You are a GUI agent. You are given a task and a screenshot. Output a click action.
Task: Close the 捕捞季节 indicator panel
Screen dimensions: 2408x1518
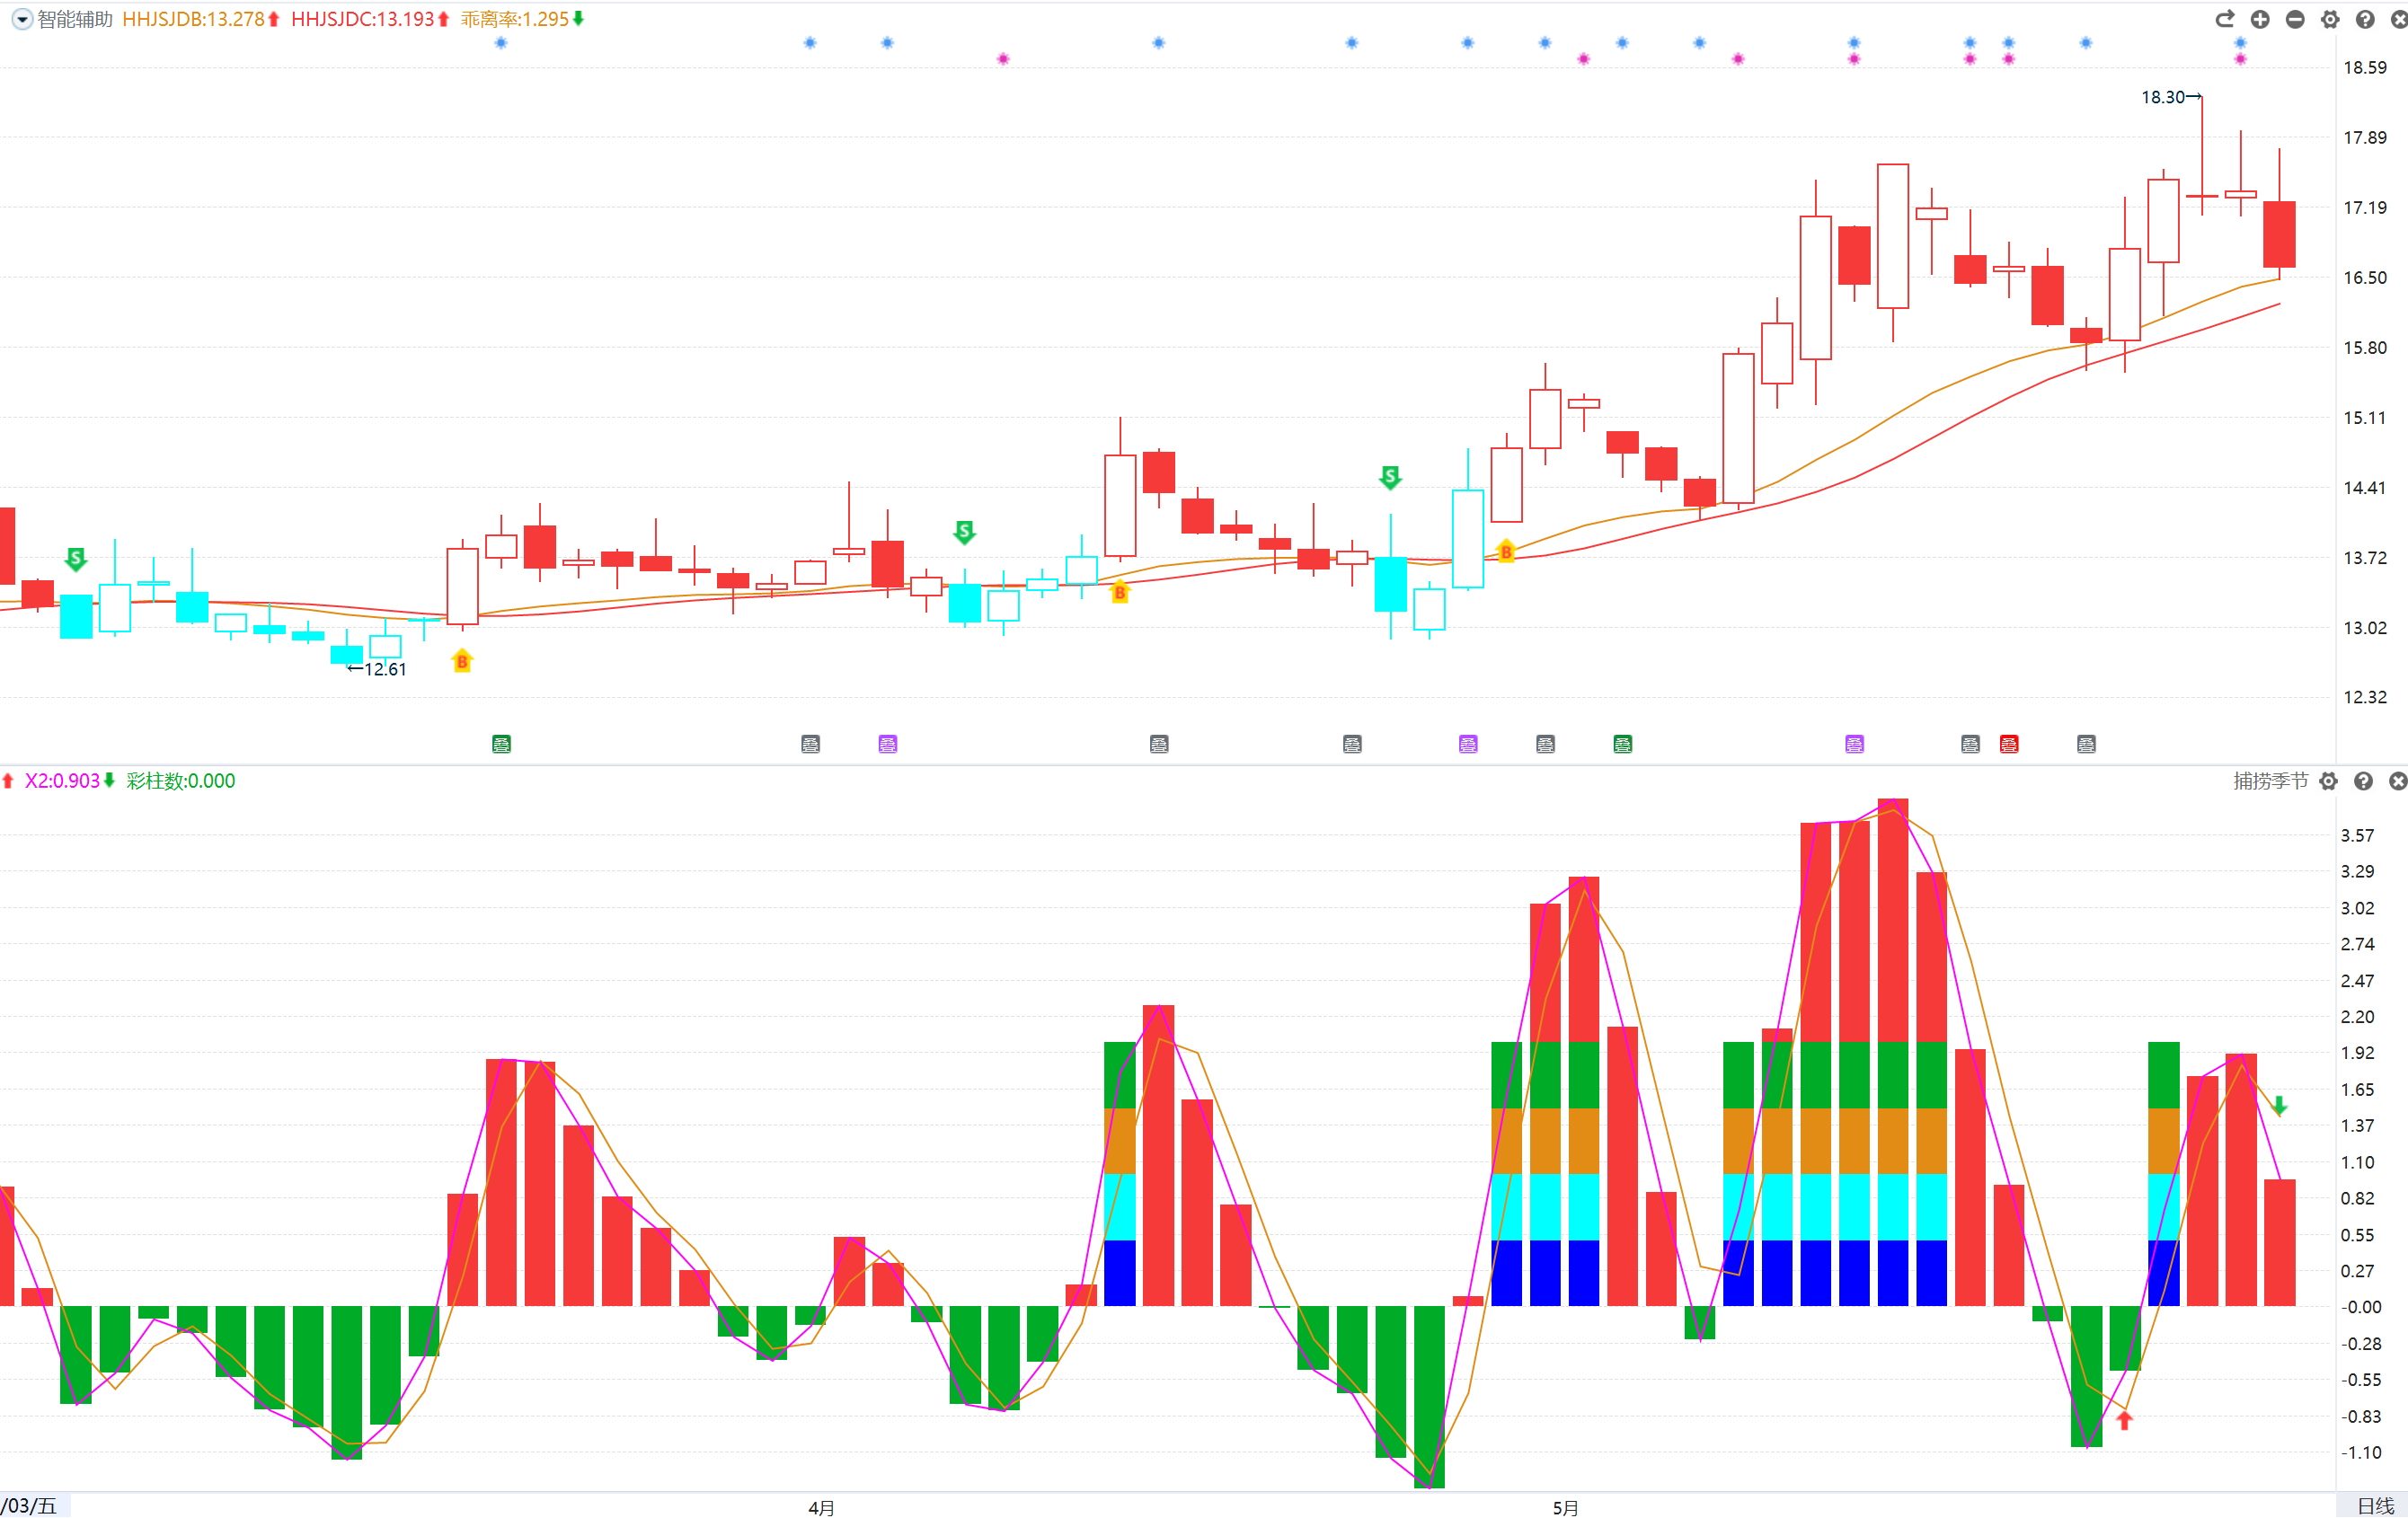point(2397,781)
